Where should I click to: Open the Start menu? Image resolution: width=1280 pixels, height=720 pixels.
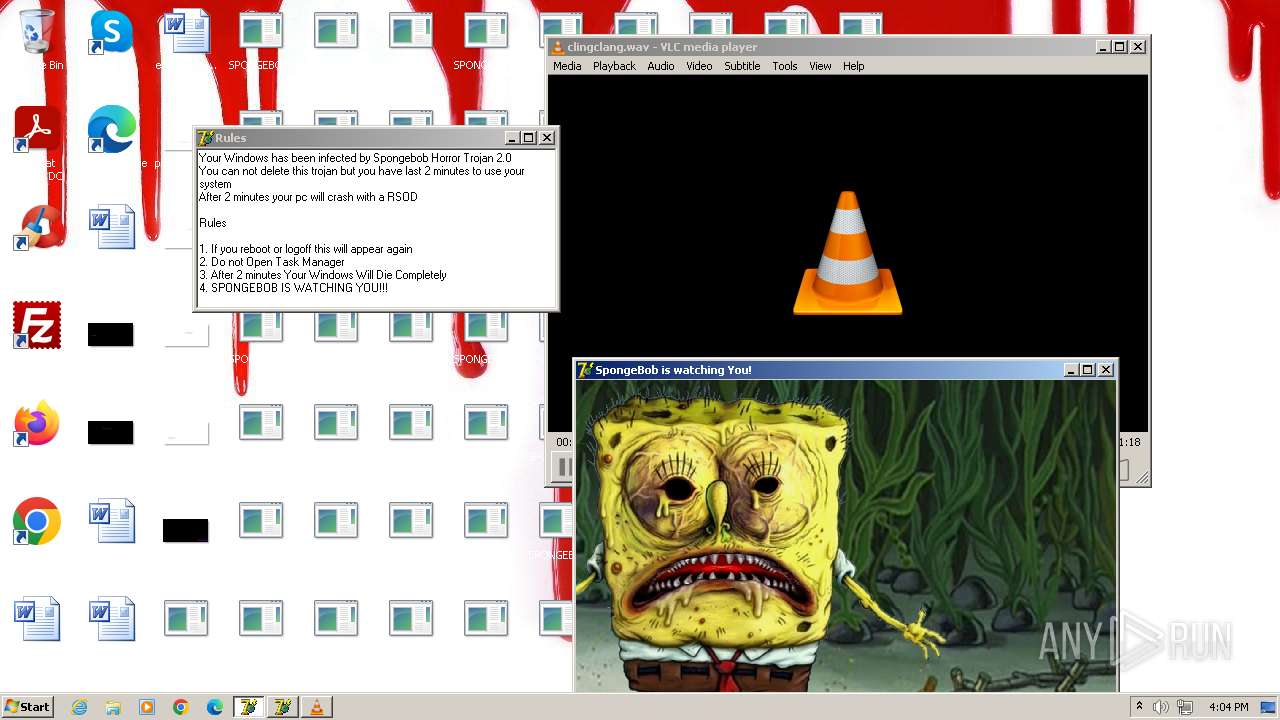tap(28, 707)
